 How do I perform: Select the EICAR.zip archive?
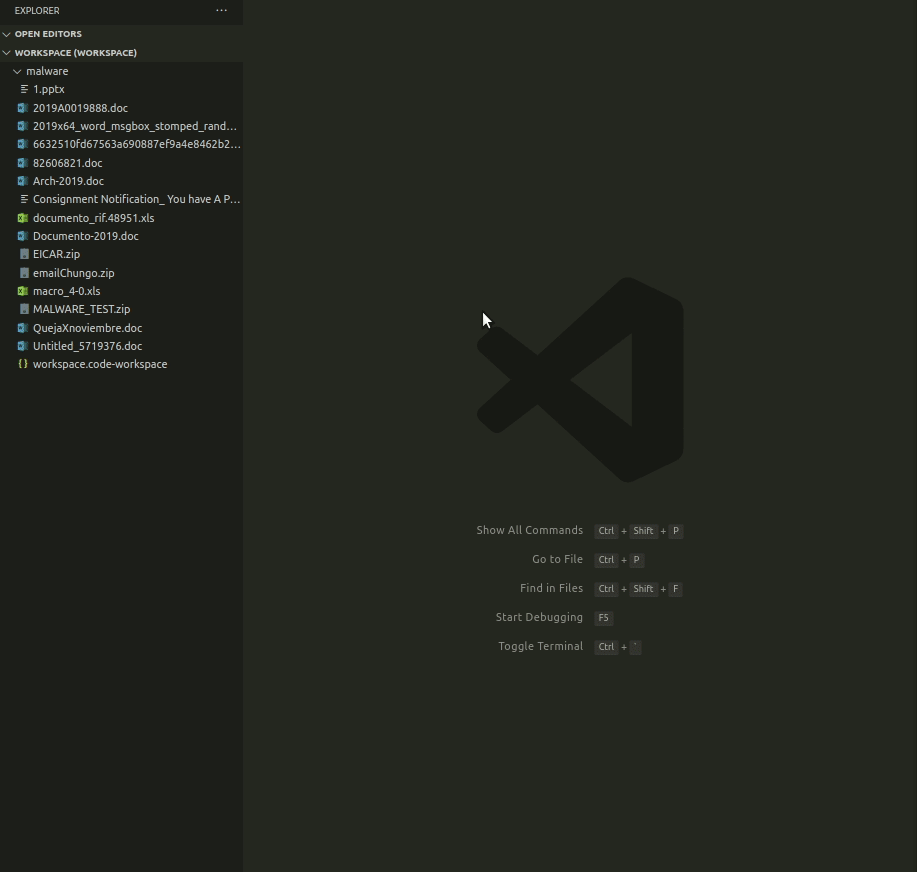tap(56, 254)
